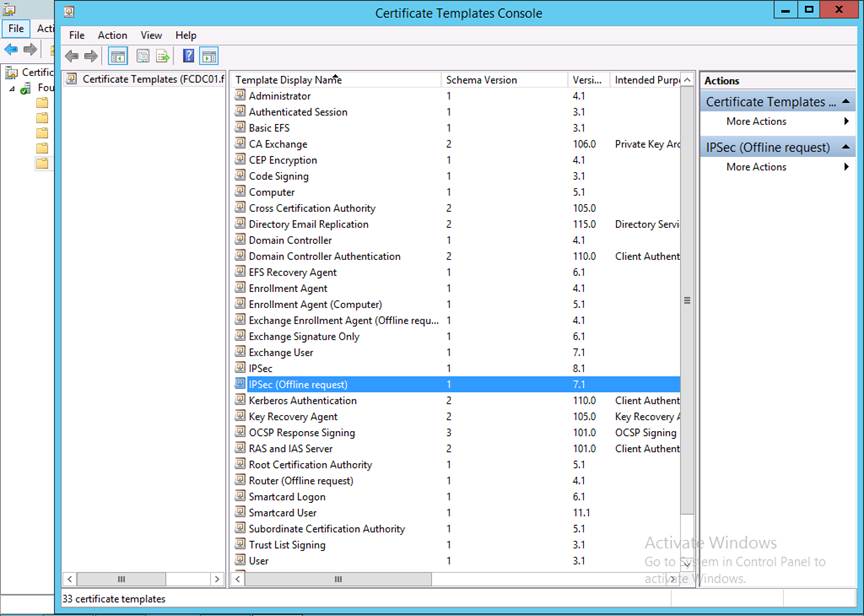Open the Action menu
The height and width of the screenshot is (616, 864).
click(x=112, y=35)
